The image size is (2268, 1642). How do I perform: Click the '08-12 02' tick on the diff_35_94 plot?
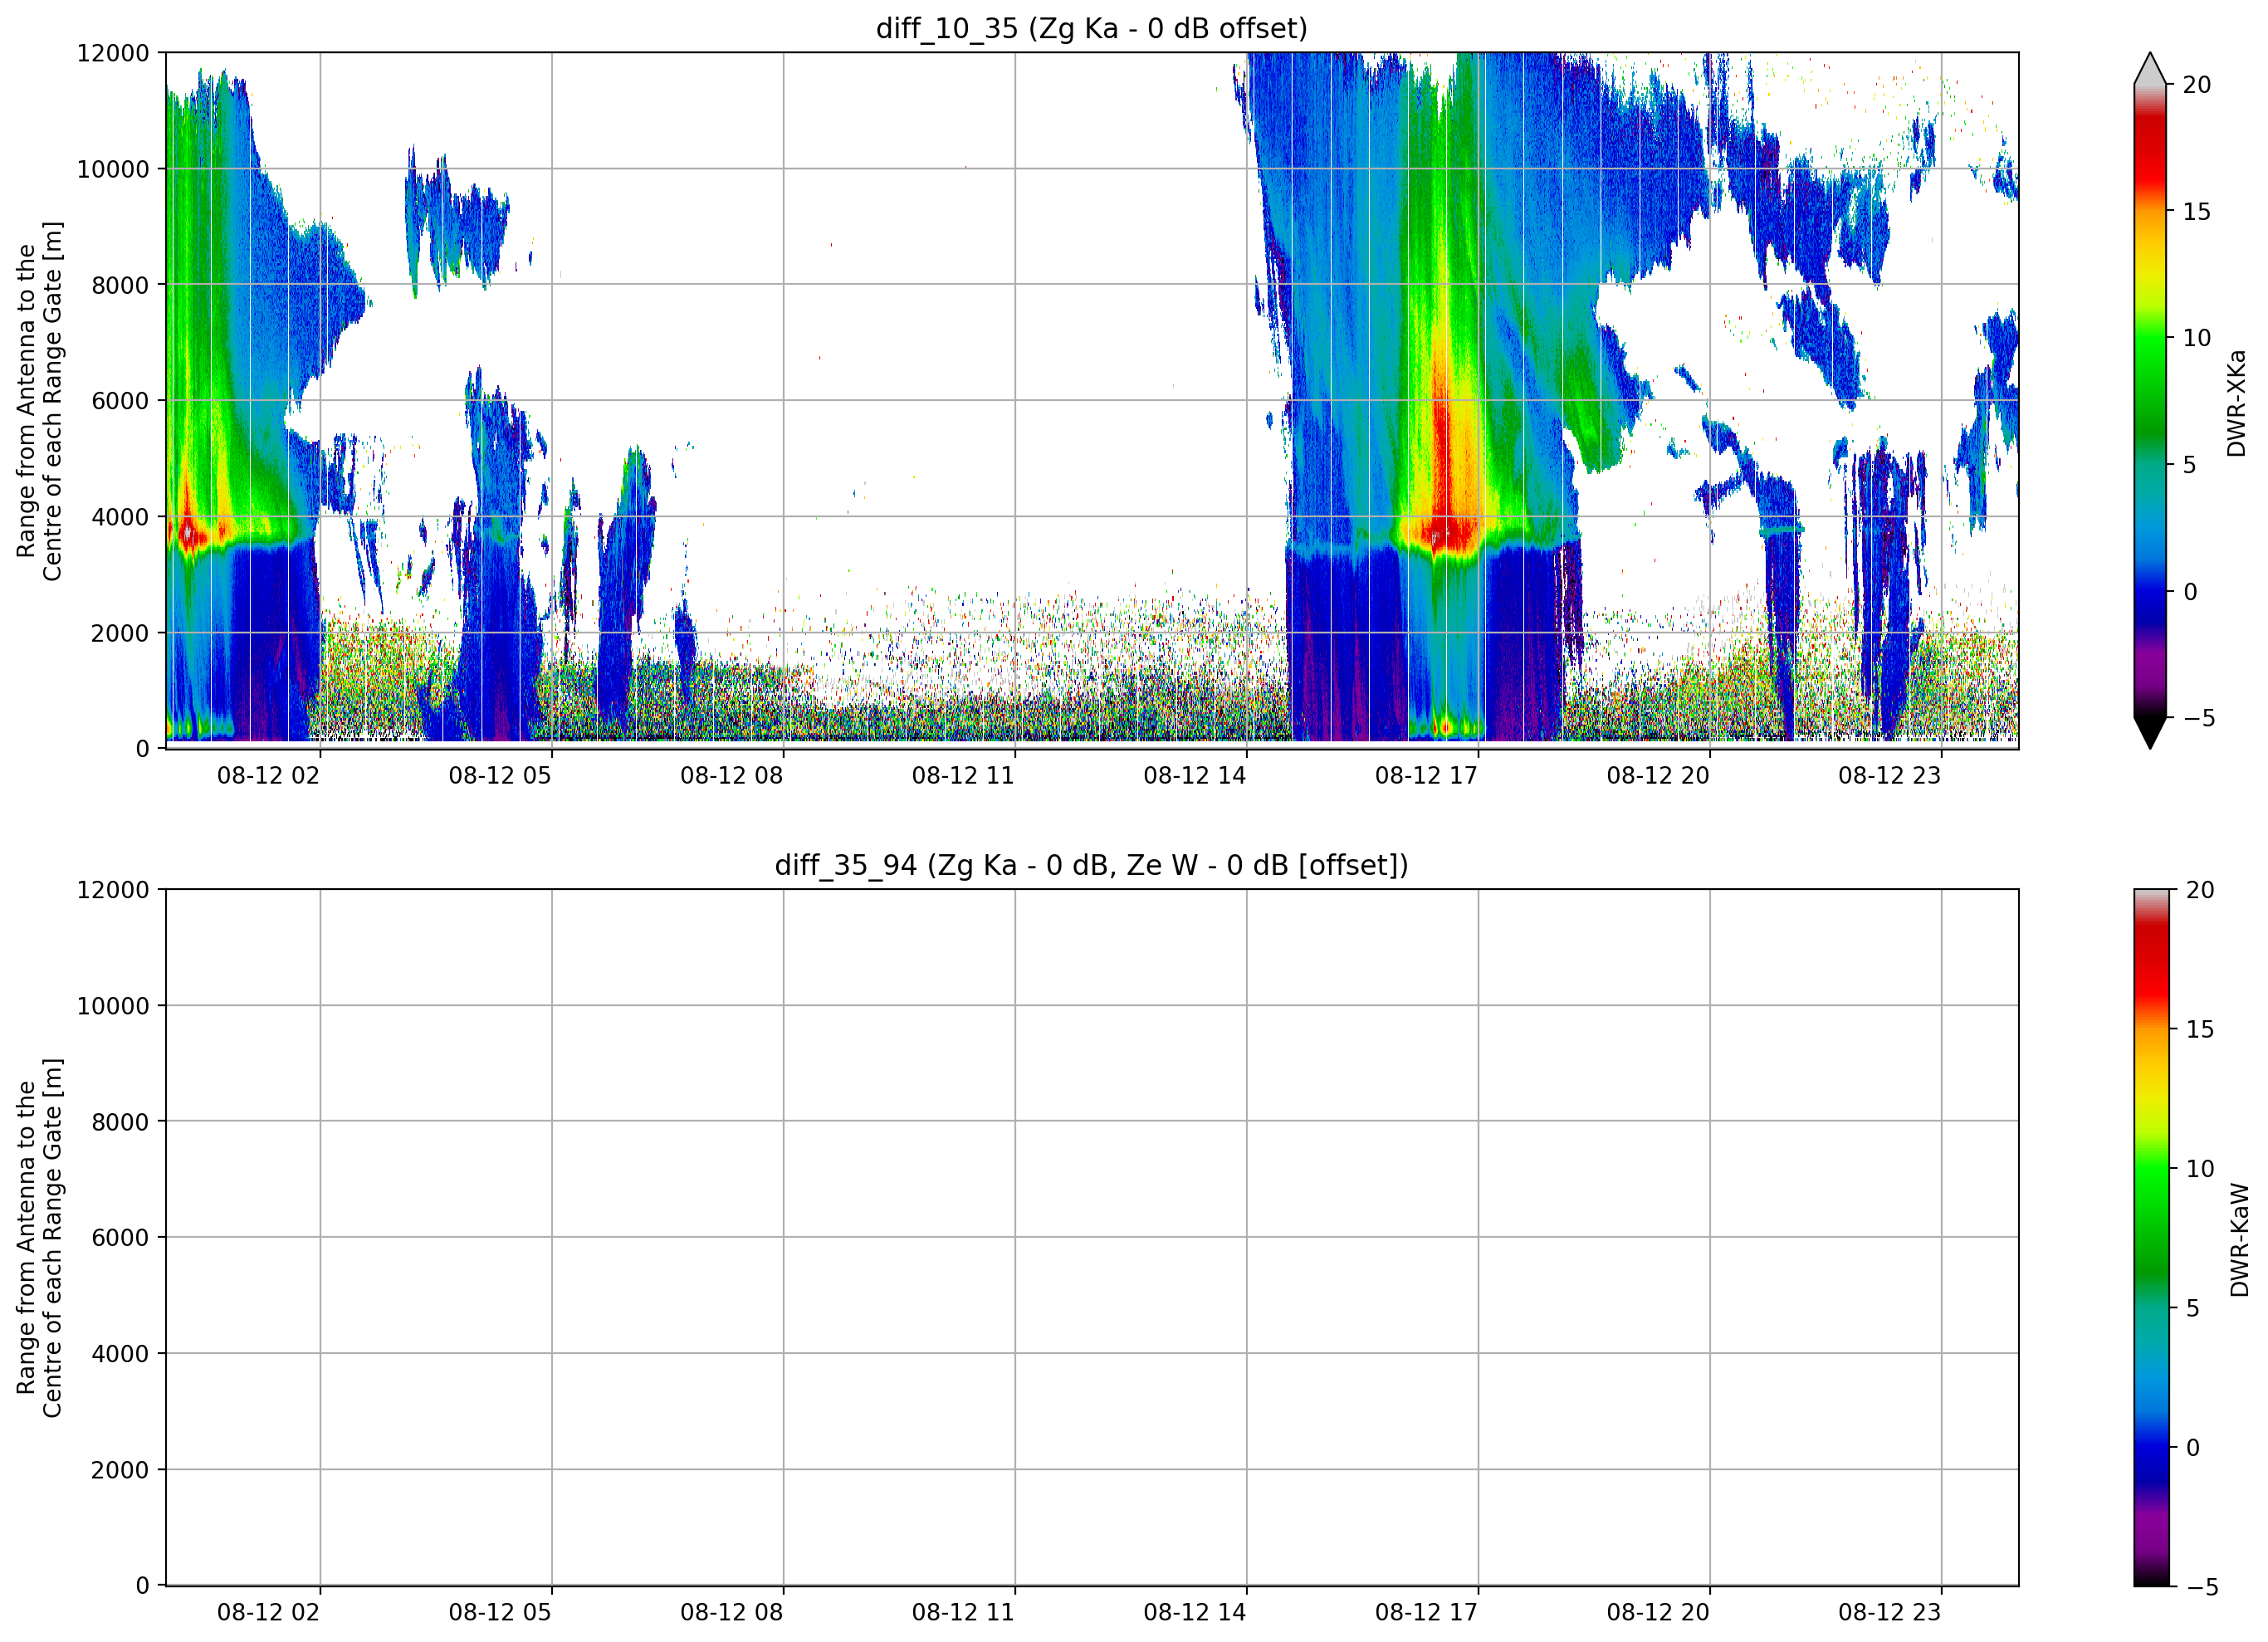pyautogui.click(x=268, y=1613)
